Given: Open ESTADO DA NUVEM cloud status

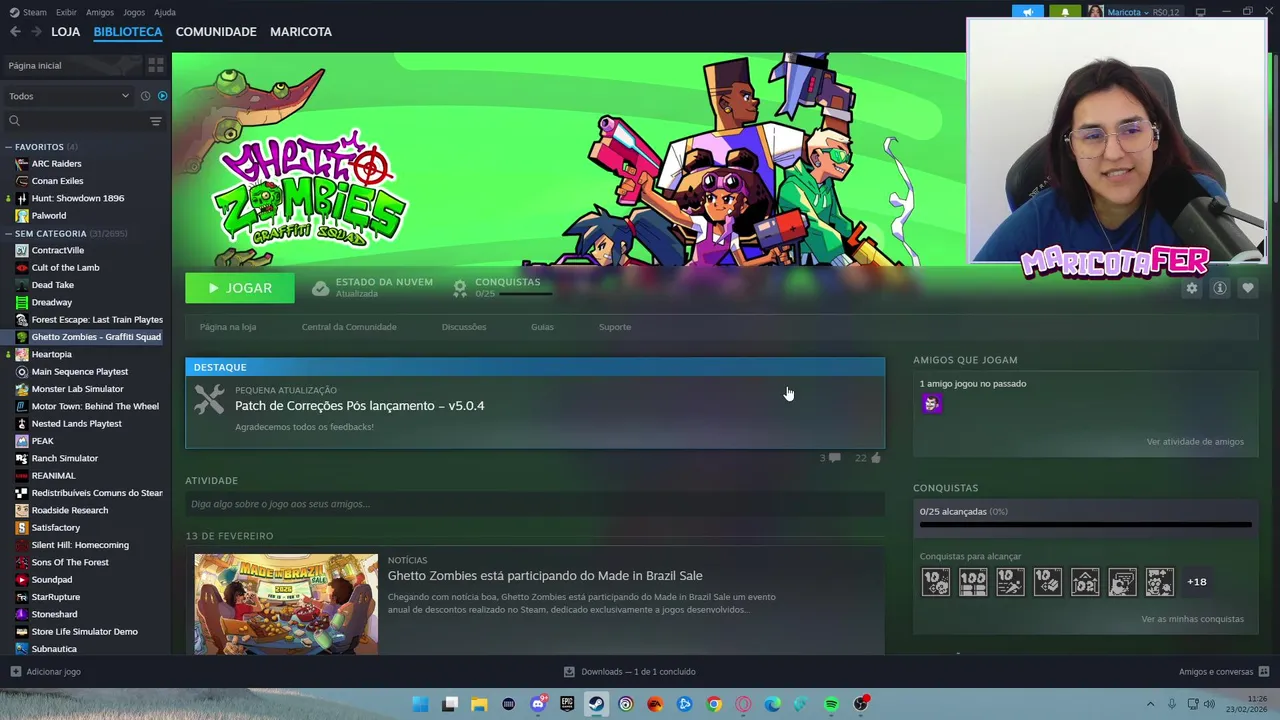Looking at the screenshot, I should pyautogui.click(x=372, y=288).
